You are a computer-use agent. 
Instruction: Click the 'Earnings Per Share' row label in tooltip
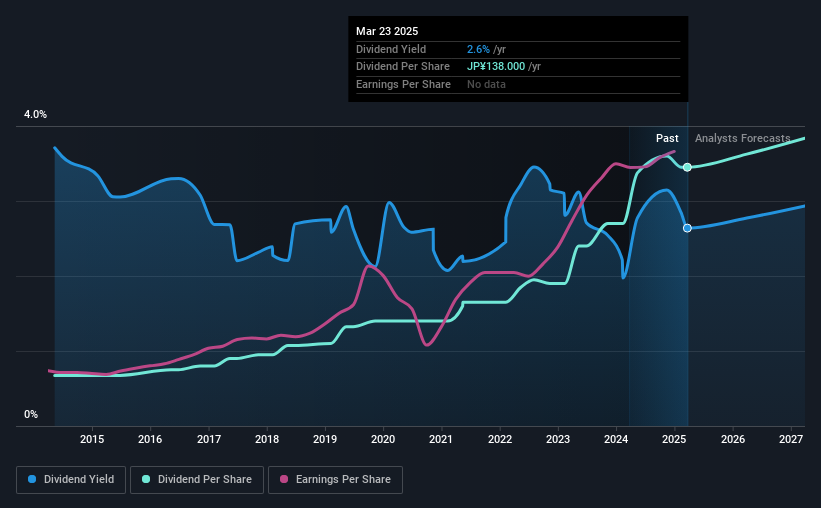click(x=403, y=84)
